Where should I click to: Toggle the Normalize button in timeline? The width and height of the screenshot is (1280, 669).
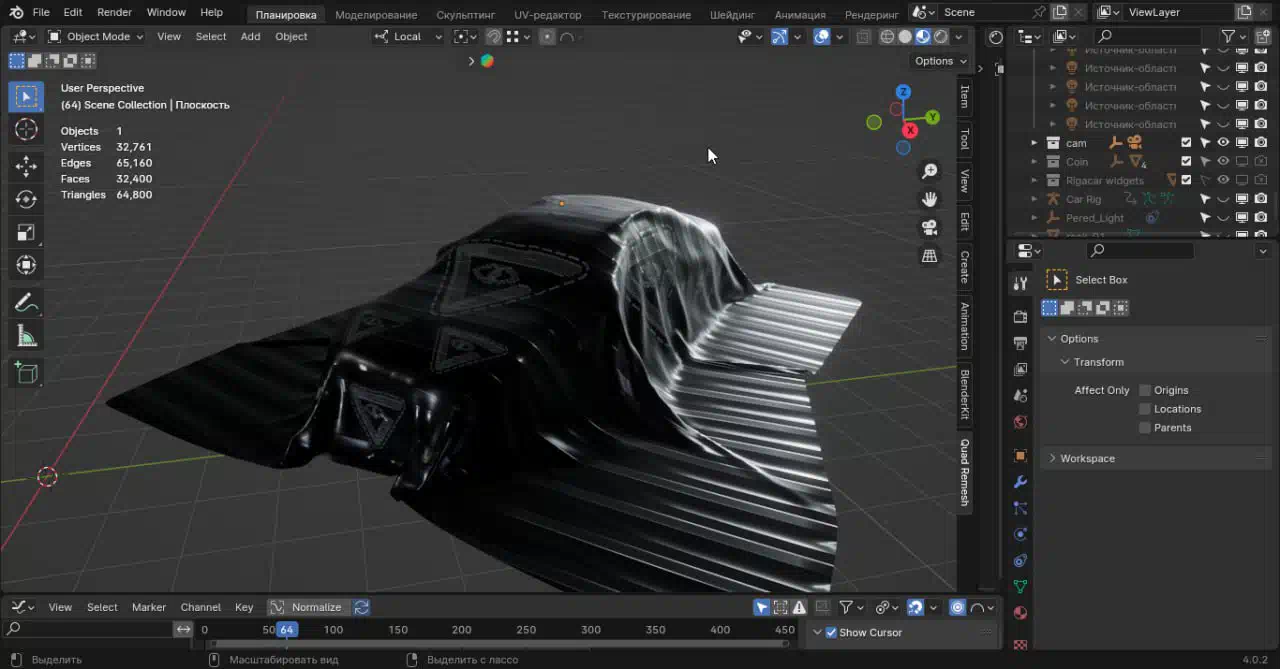tap(308, 607)
